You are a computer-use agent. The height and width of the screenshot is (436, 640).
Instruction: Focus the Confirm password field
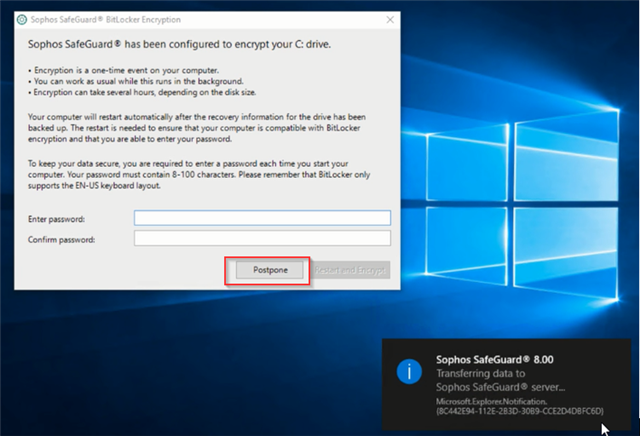(262, 238)
